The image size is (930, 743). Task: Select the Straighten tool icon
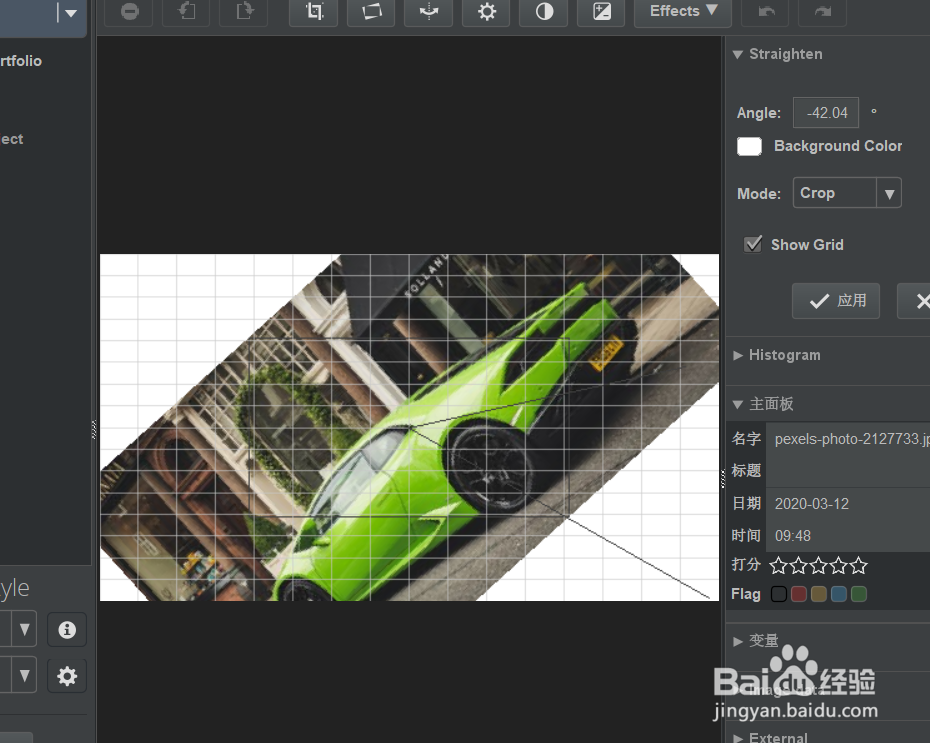click(371, 12)
